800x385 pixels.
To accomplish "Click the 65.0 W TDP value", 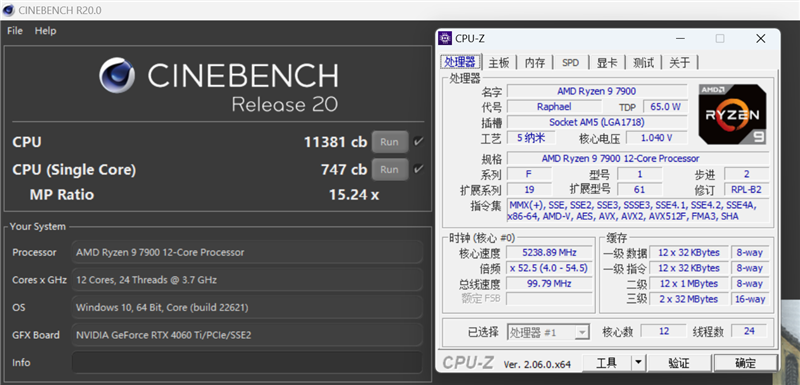I will (x=665, y=107).
